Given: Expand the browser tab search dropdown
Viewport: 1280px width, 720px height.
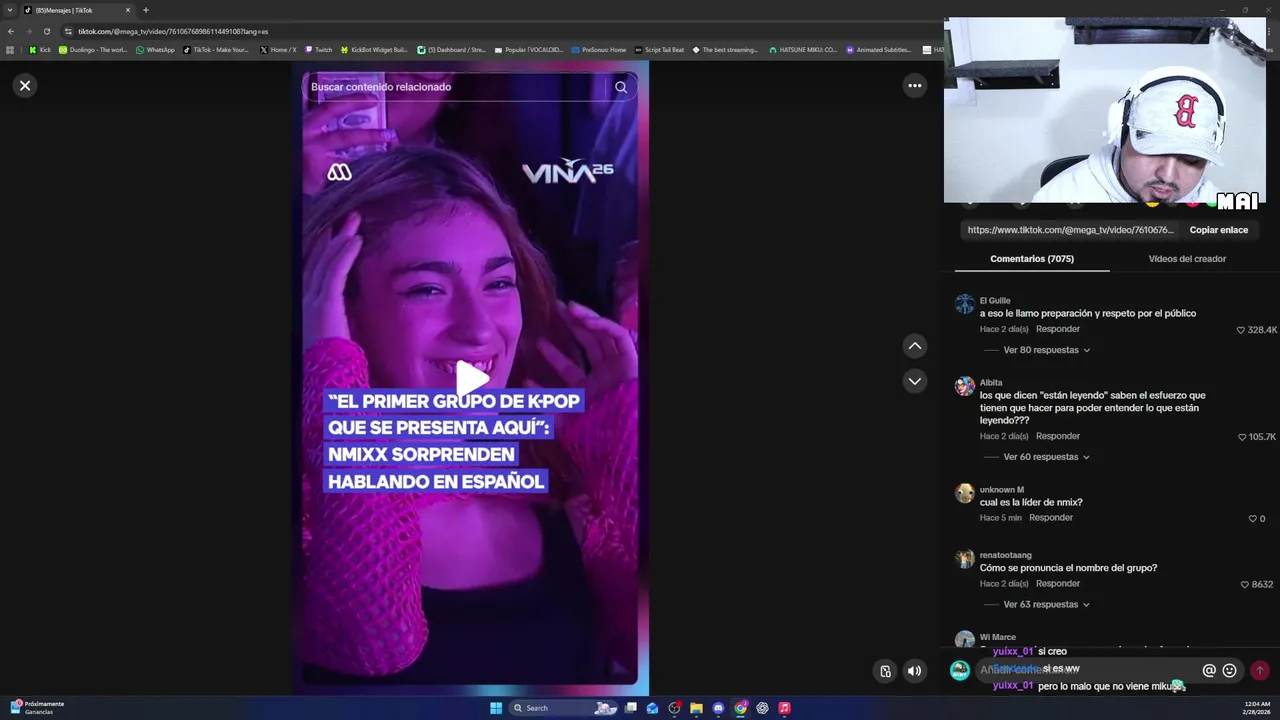Looking at the screenshot, I should click(8, 10).
